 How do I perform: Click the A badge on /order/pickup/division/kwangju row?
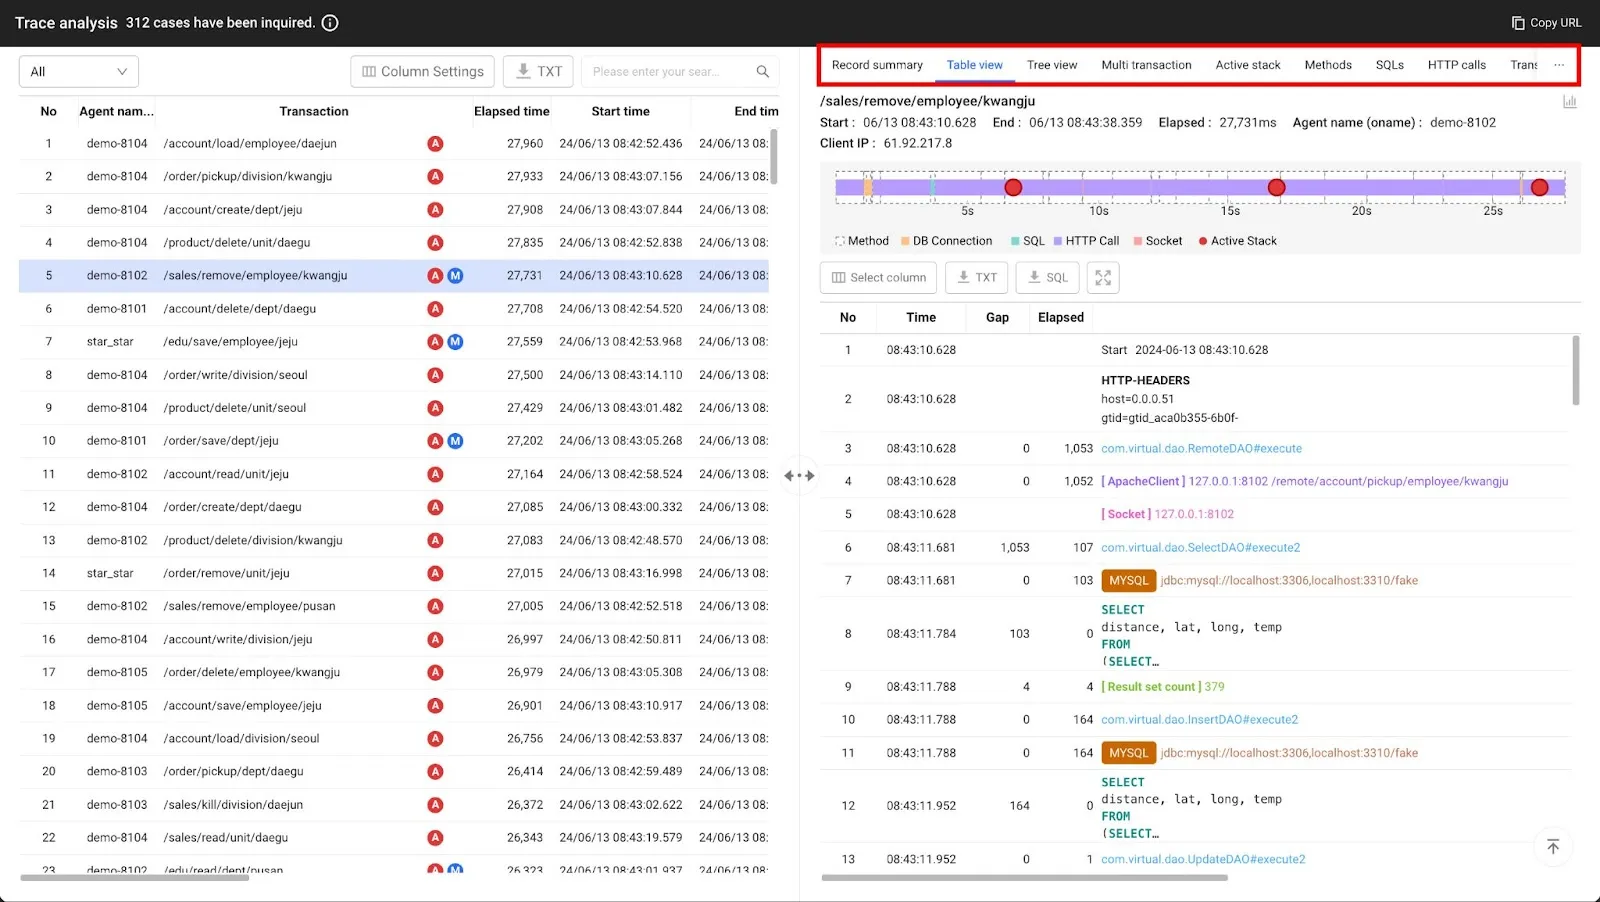[435, 177]
